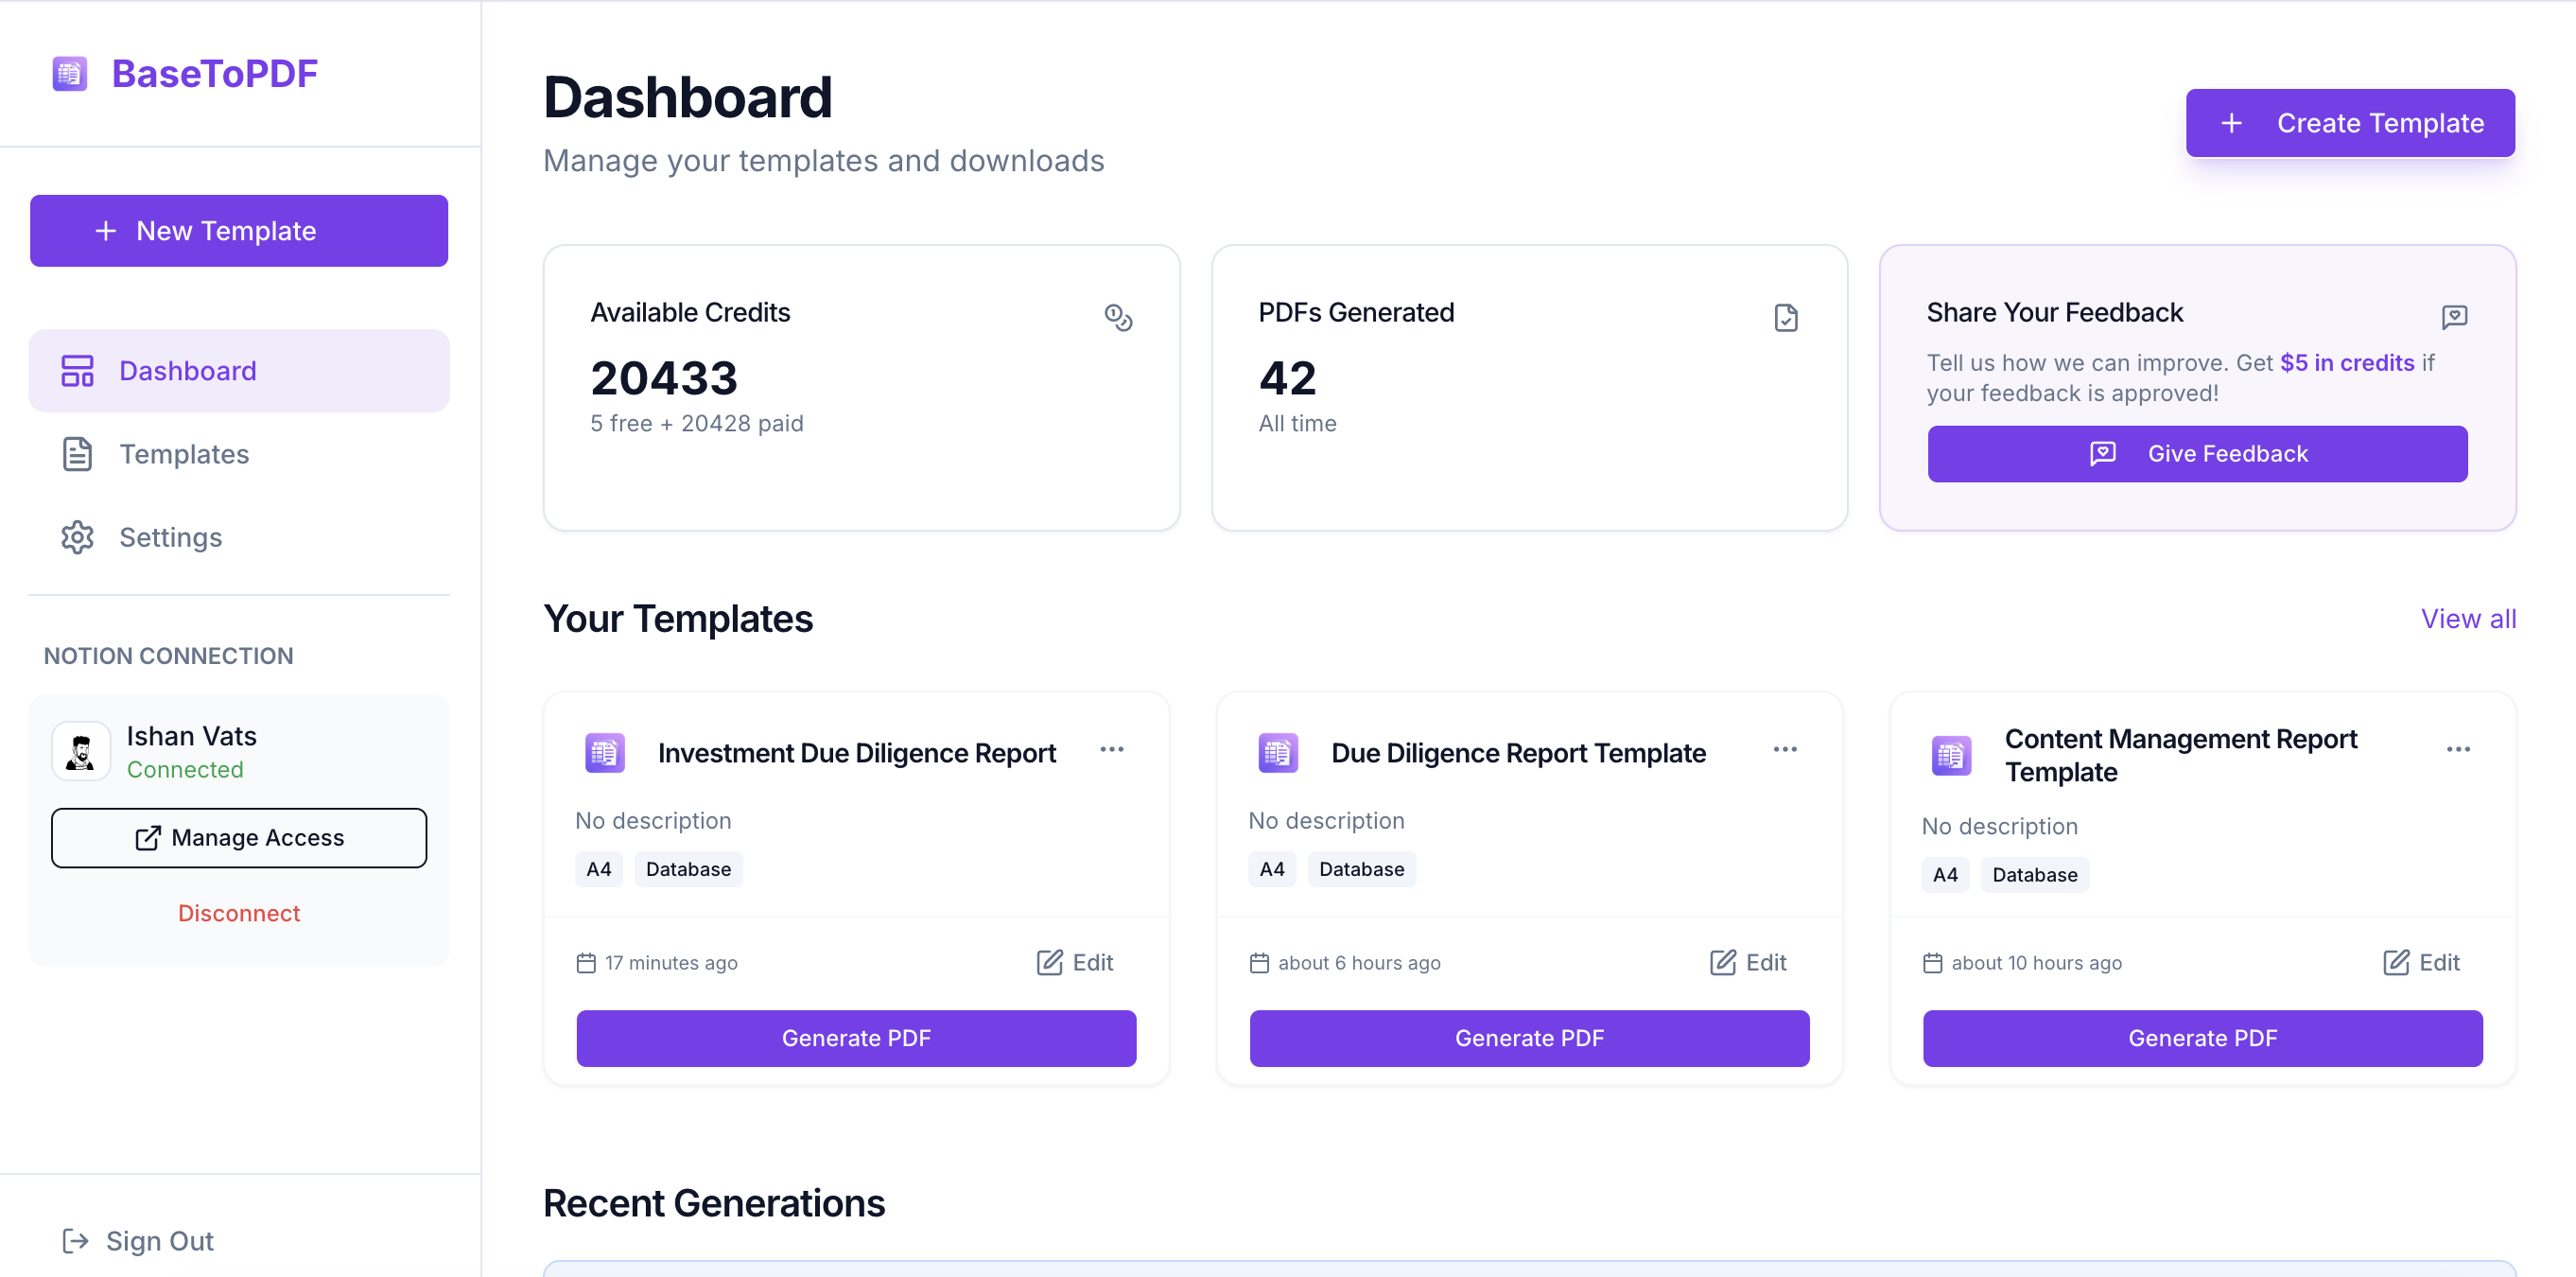Click Manage Access for Notion connection
2576x1277 pixels.
(239, 838)
